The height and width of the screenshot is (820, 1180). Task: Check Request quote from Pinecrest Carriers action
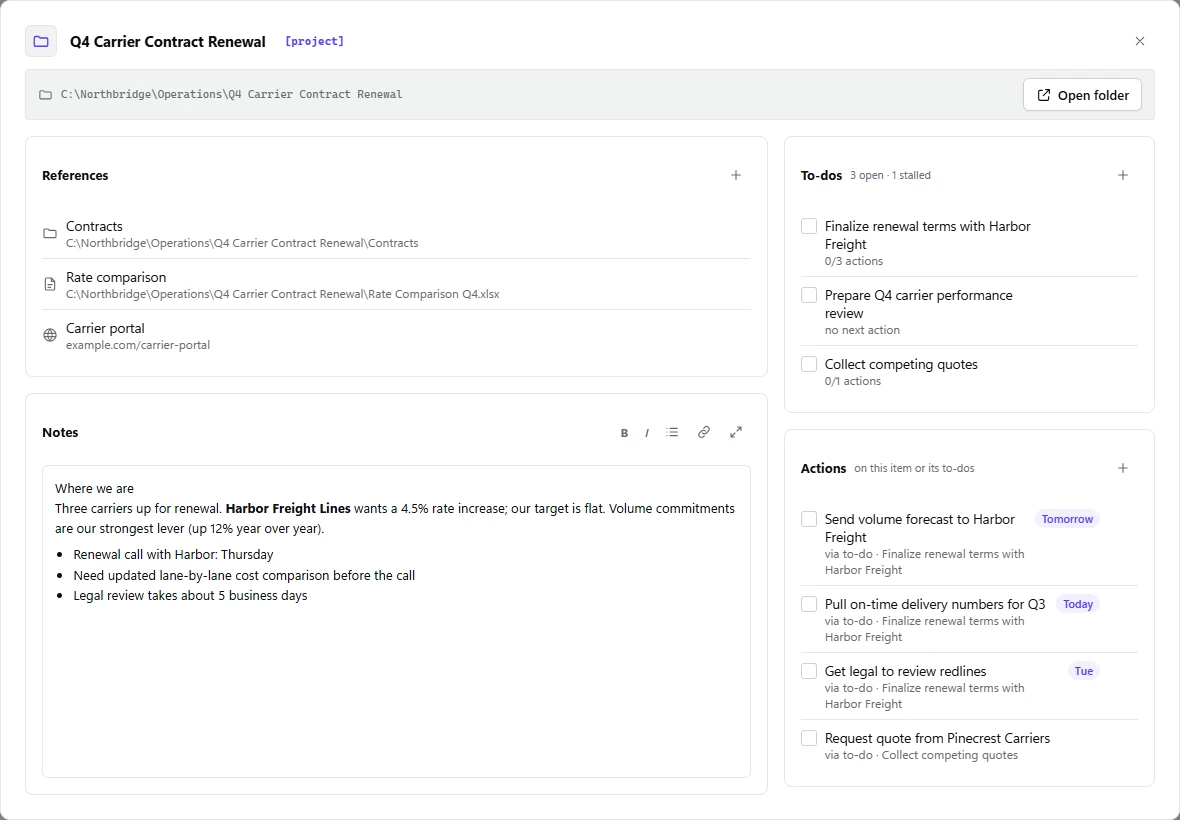[809, 738]
